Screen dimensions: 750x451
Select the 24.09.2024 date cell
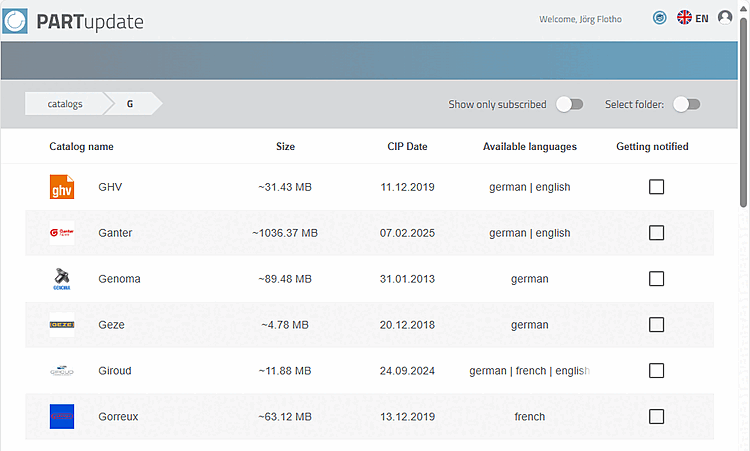(407, 371)
